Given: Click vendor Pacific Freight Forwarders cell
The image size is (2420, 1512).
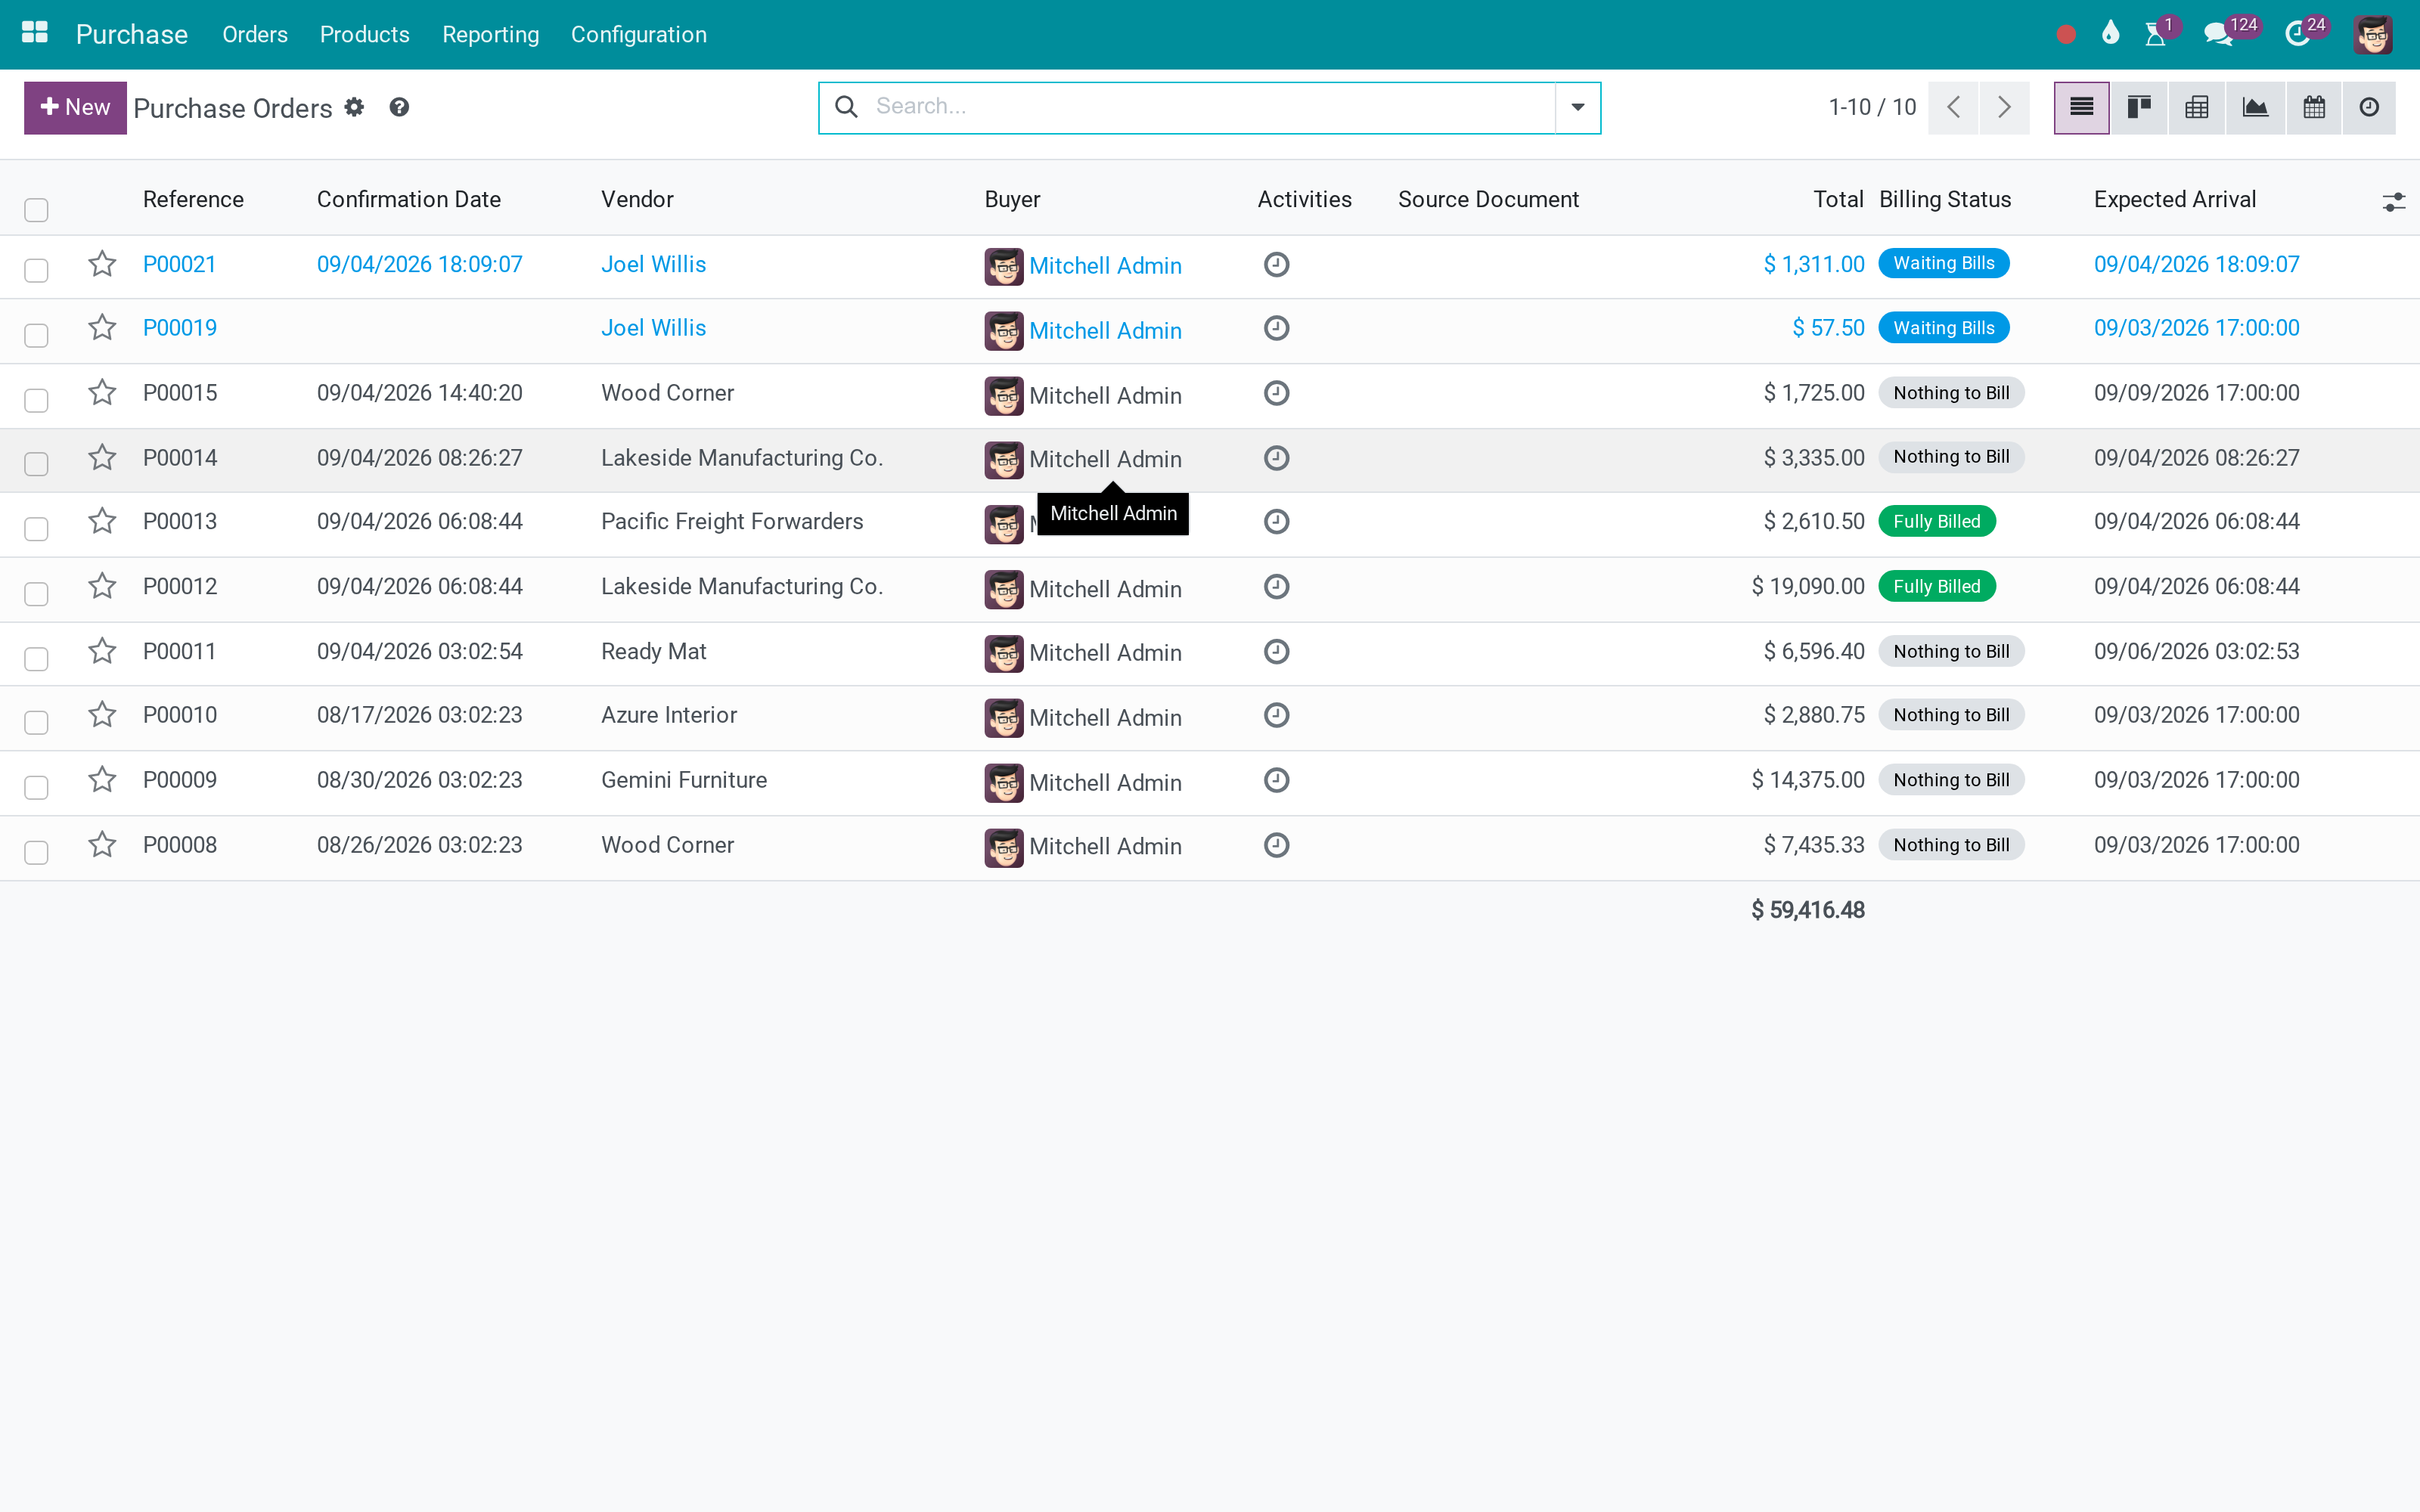Looking at the screenshot, I should click(x=732, y=521).
